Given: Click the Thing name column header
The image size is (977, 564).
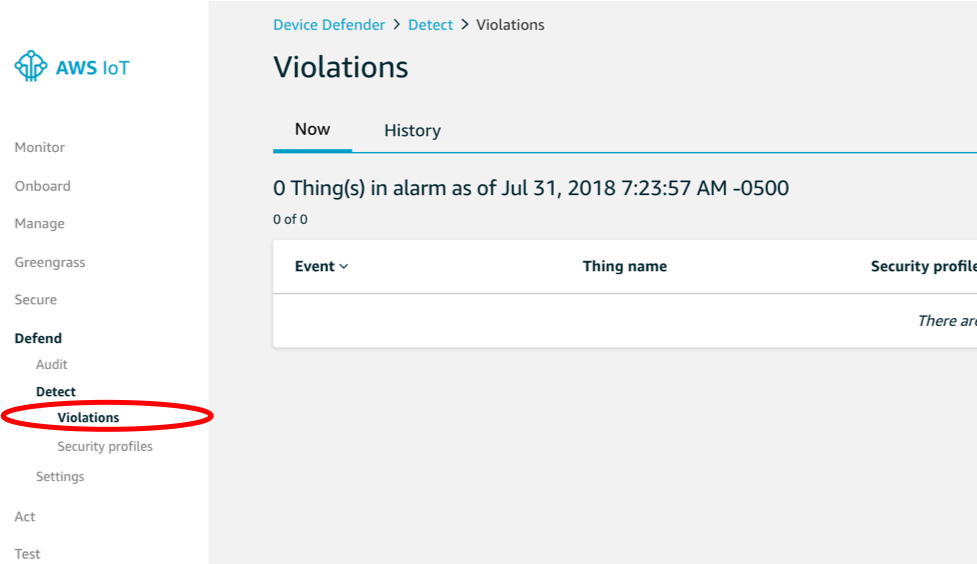Looking at the screenshot, I should tap(624, 266).
